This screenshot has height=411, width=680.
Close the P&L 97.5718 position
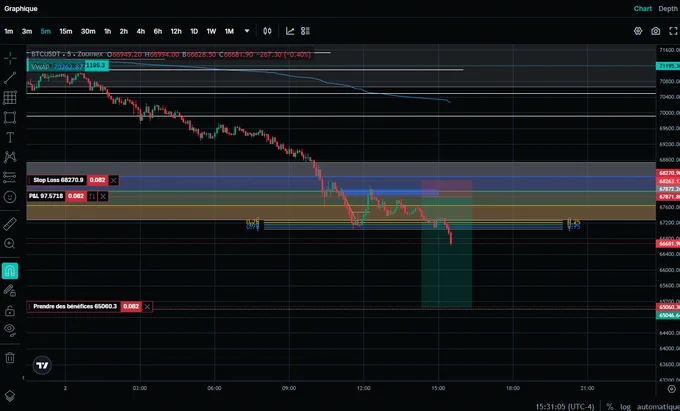click(x=103, y=196)
